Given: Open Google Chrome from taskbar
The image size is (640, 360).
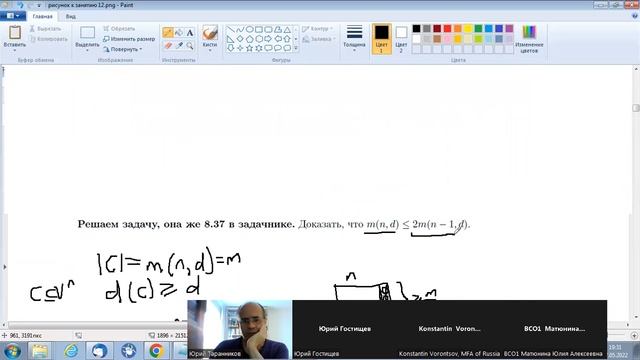Looking at the screenshot, I should [x=156, y=351].
